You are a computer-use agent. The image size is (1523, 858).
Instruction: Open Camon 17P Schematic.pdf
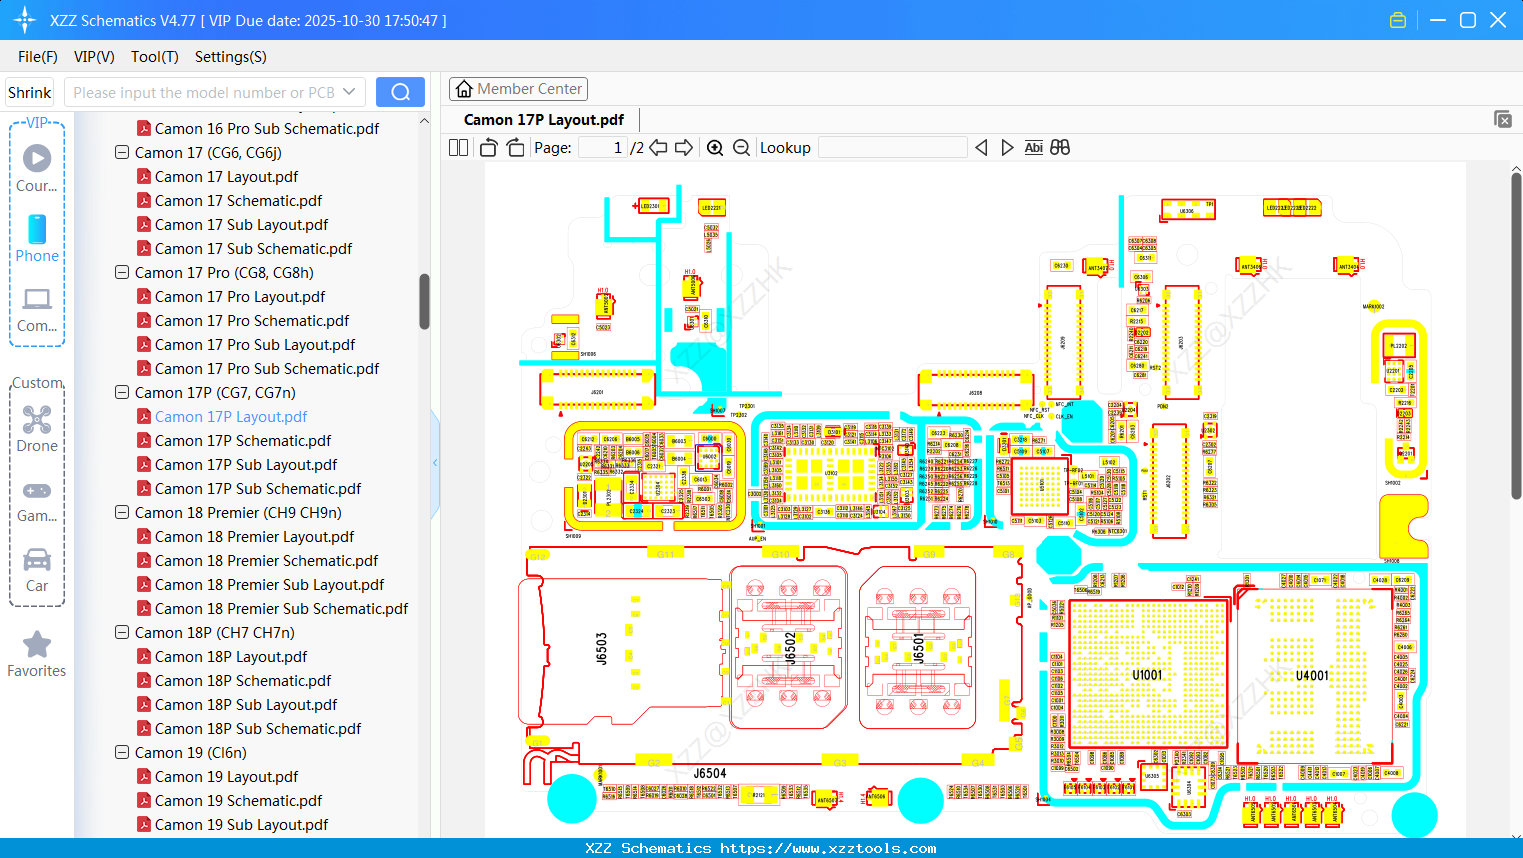(243, 441)
